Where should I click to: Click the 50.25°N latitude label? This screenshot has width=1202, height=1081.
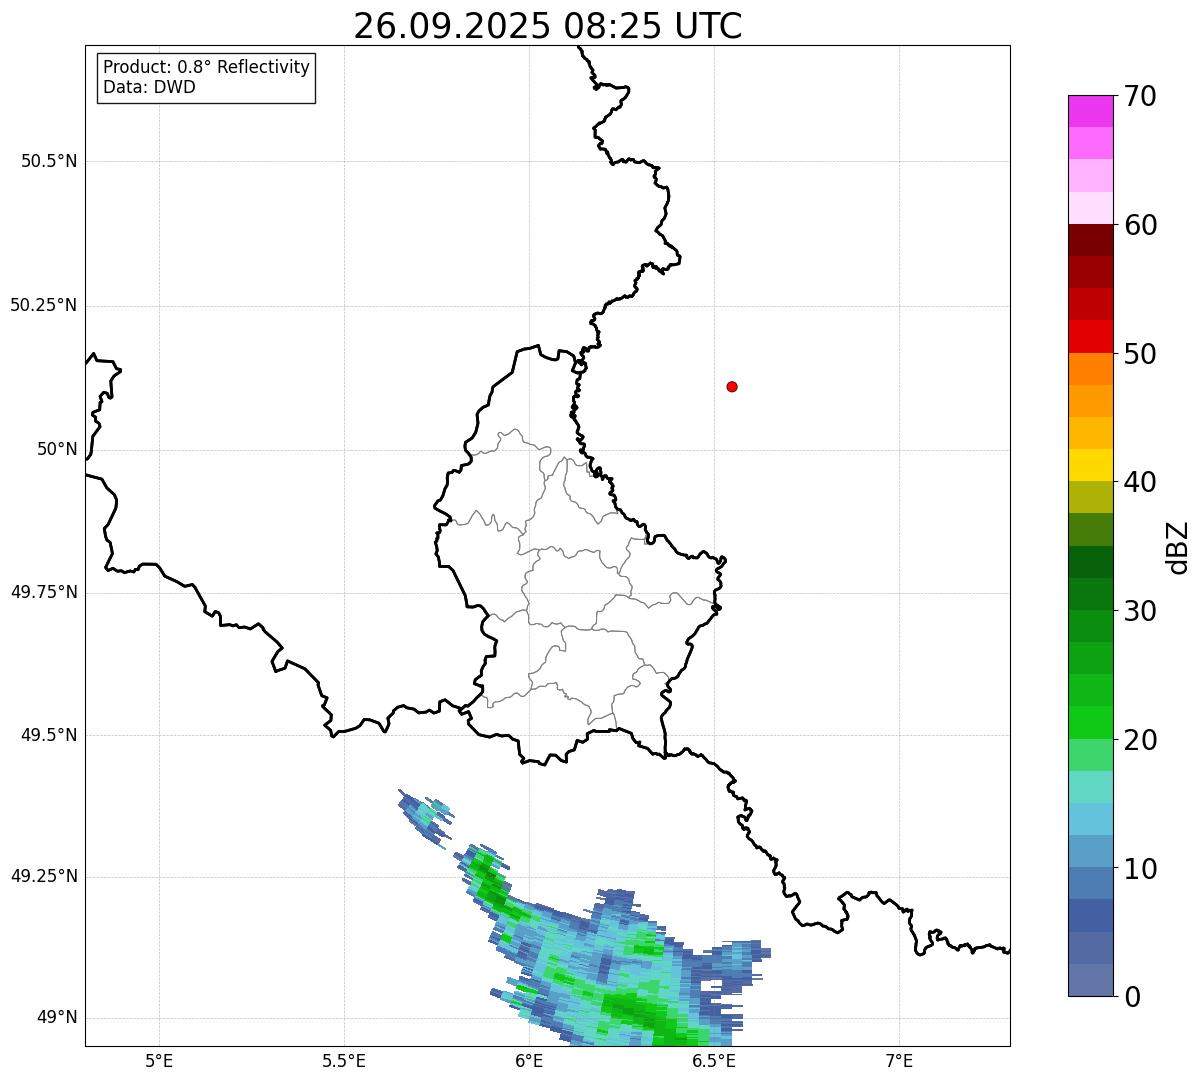click(44, 305)
